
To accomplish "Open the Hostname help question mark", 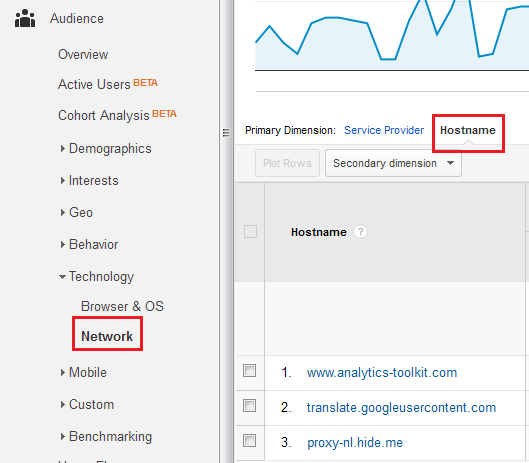I will pos(360,232).
